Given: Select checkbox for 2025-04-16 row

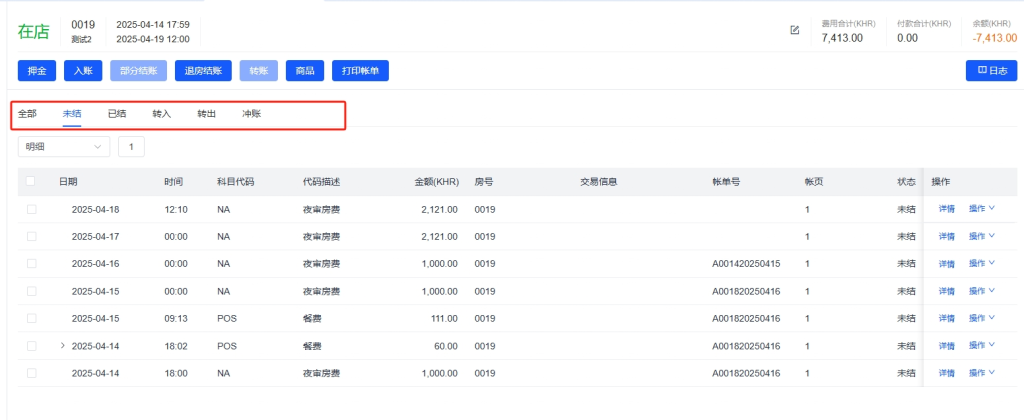Looking at the screenshot, I should [x=31, y=264].
